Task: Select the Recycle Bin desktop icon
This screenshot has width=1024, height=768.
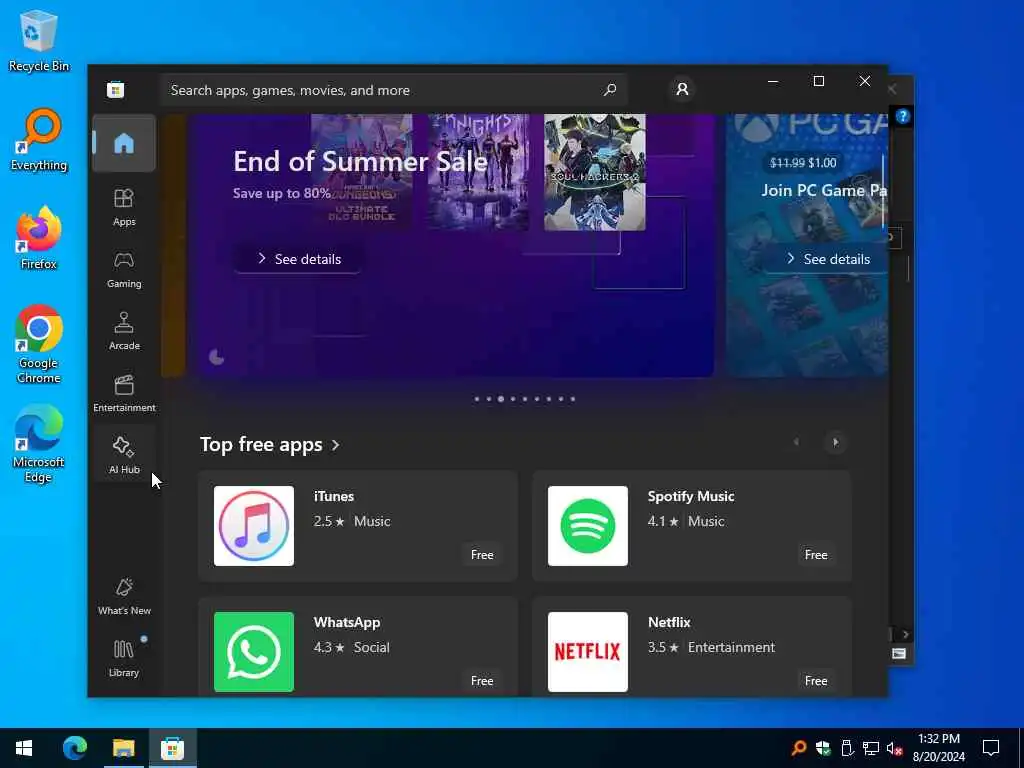Action: (x=39, y=41)
